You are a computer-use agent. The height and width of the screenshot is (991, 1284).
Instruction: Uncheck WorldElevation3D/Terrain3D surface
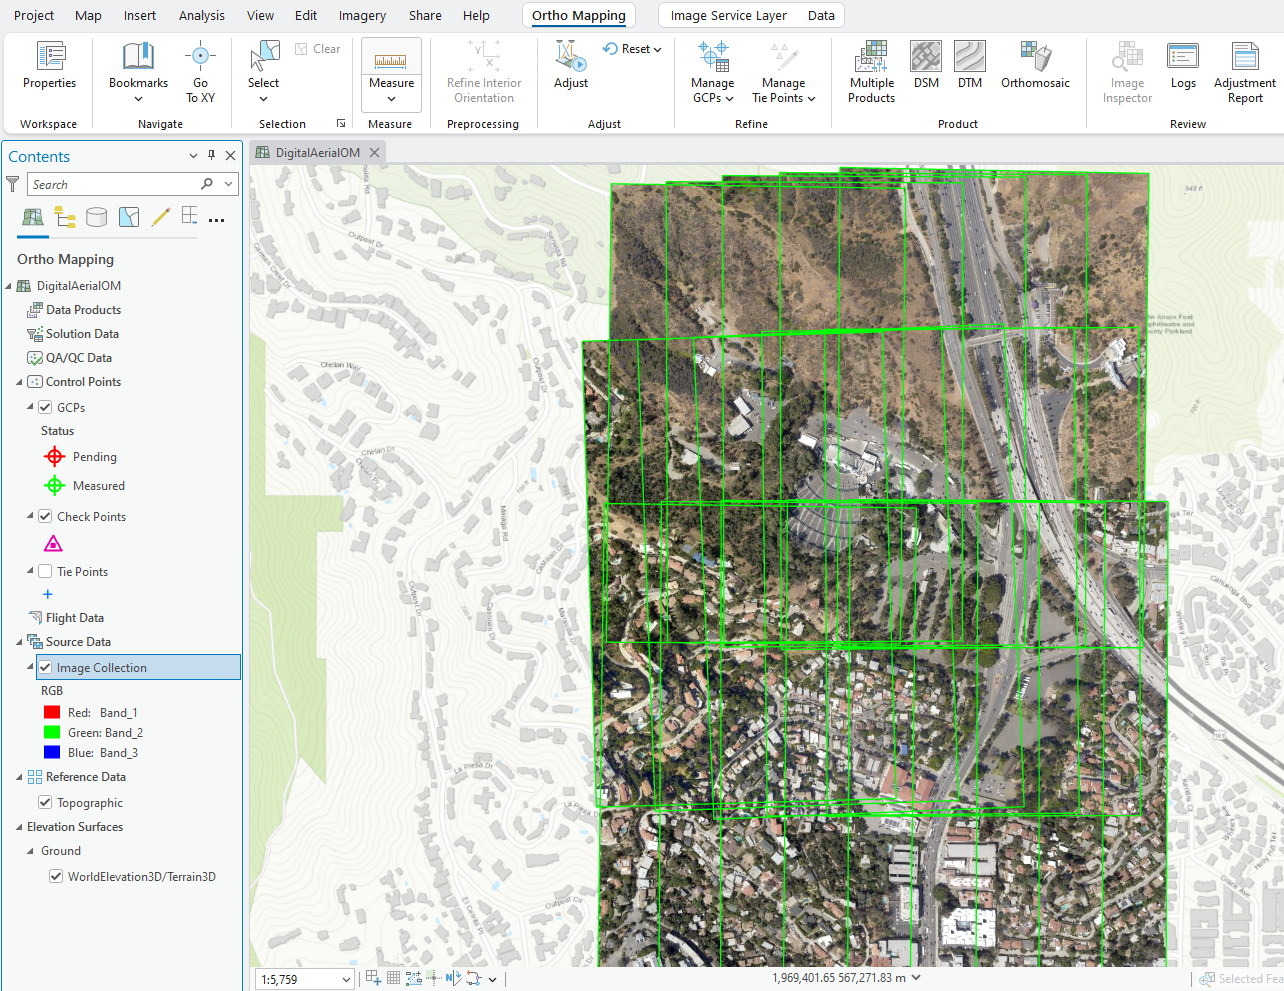(56, 876)
